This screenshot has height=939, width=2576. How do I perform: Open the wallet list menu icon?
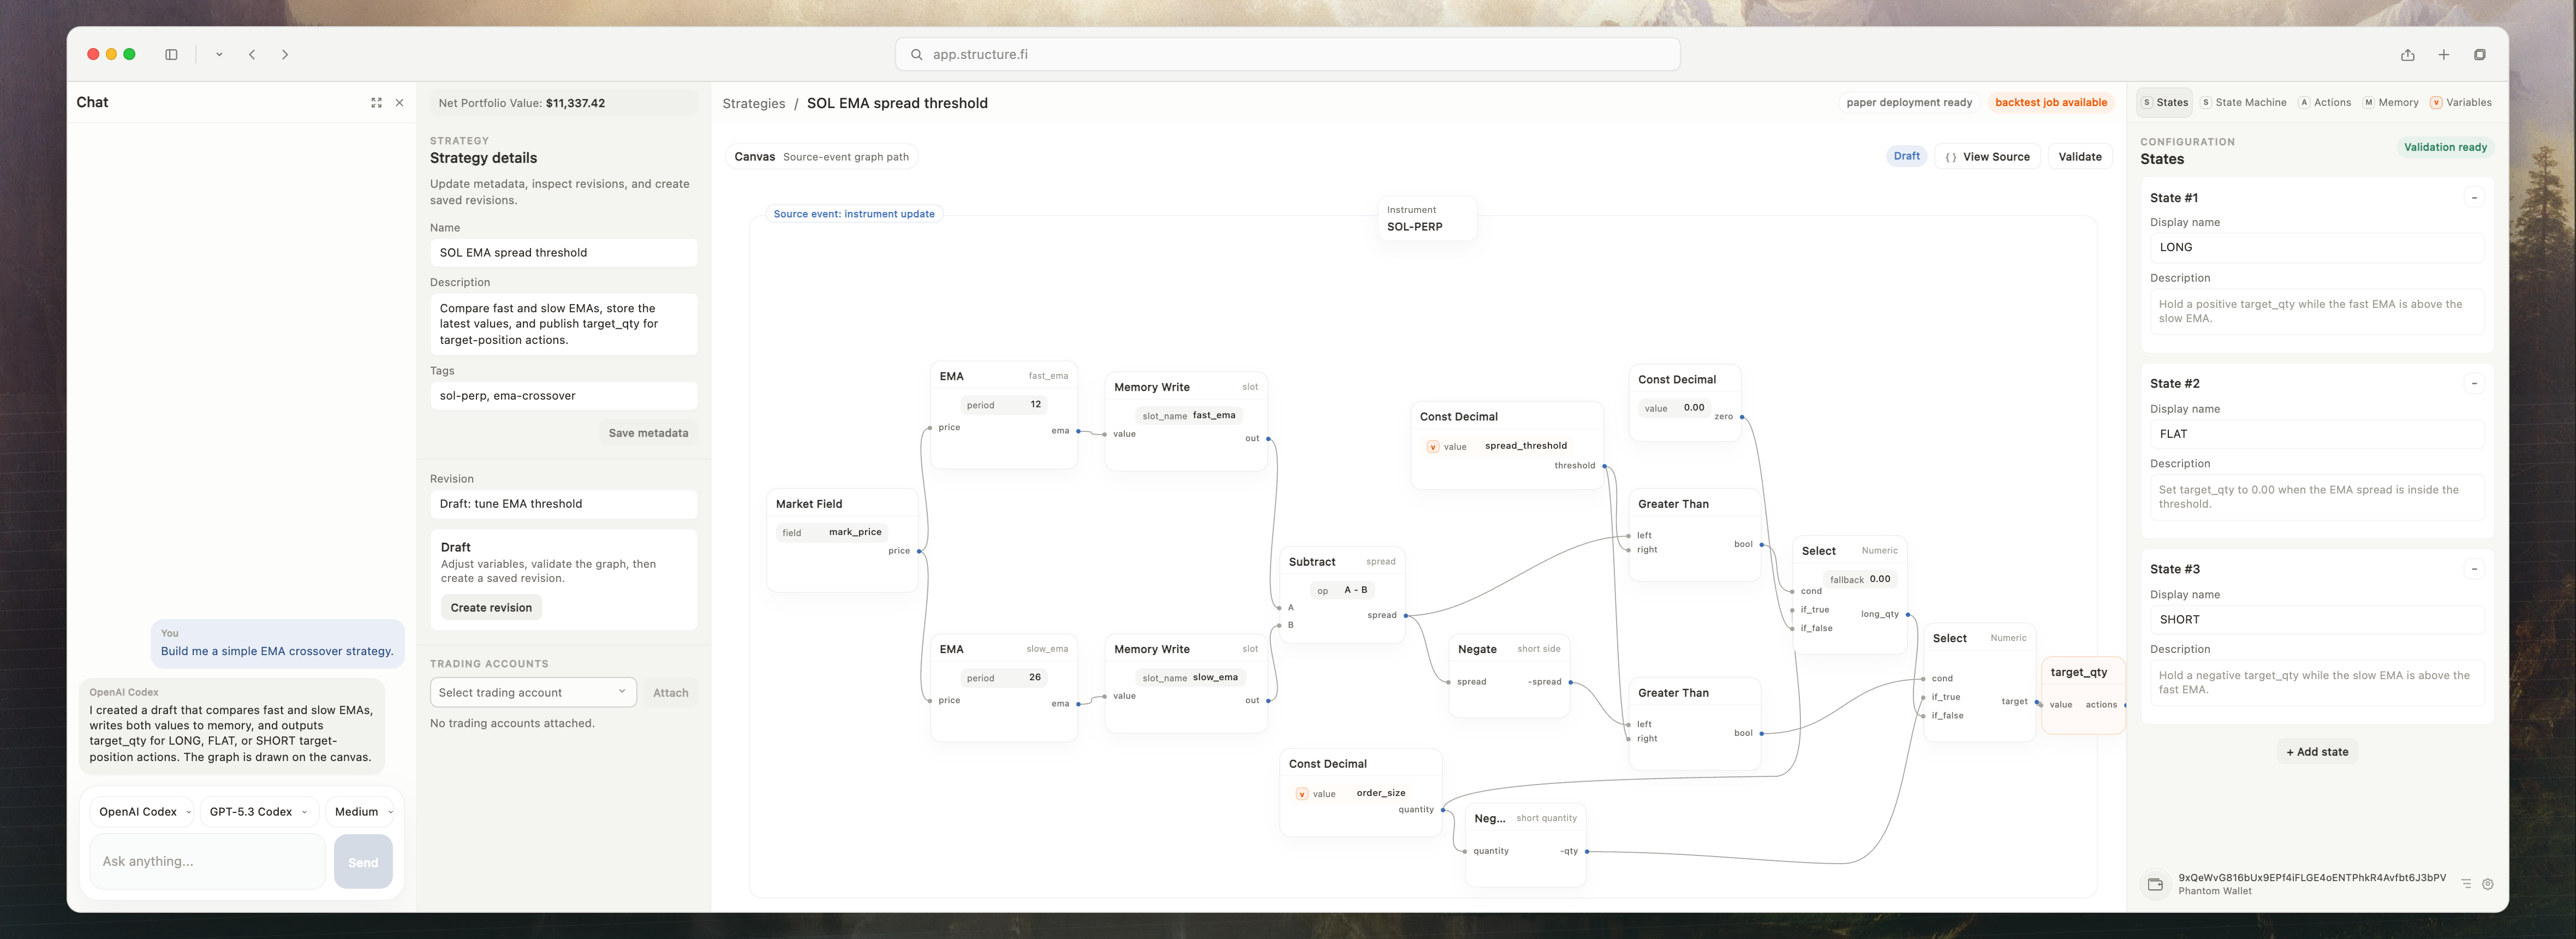pyautogui.click(x=2466, y=884)
